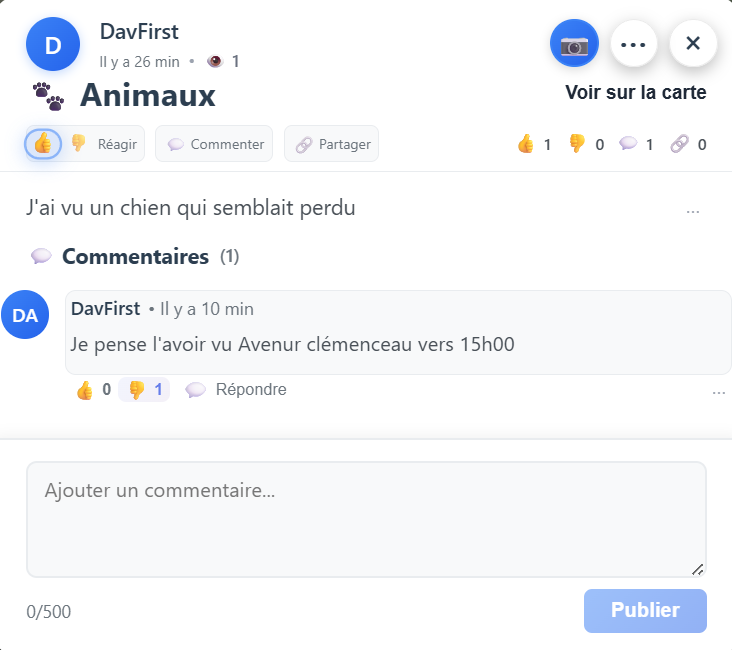
Task: Click the paw print Animaux category icon
Action: click(x=48, y=96)
